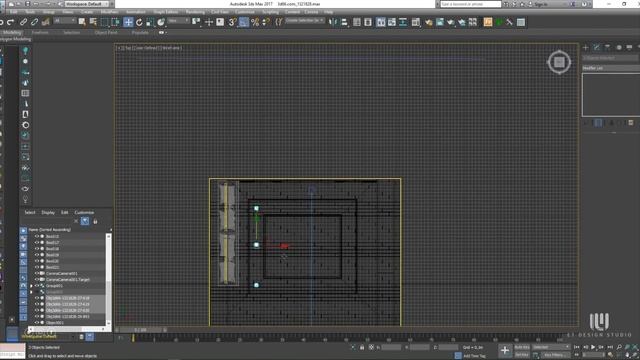Activate the Select and Rotate tool
640x360 pixels.
139,22
